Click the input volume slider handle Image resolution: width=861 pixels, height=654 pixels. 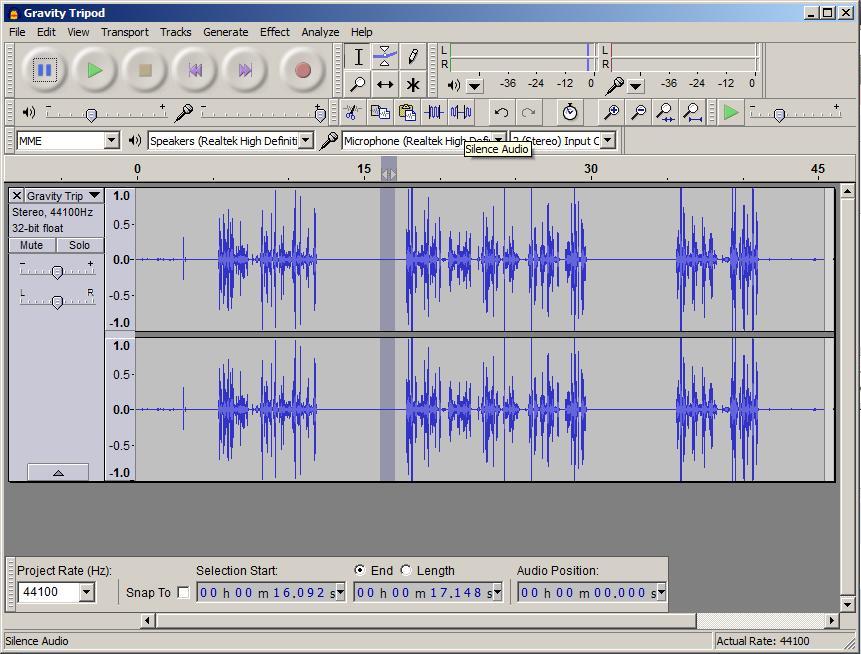coord(320,115)
